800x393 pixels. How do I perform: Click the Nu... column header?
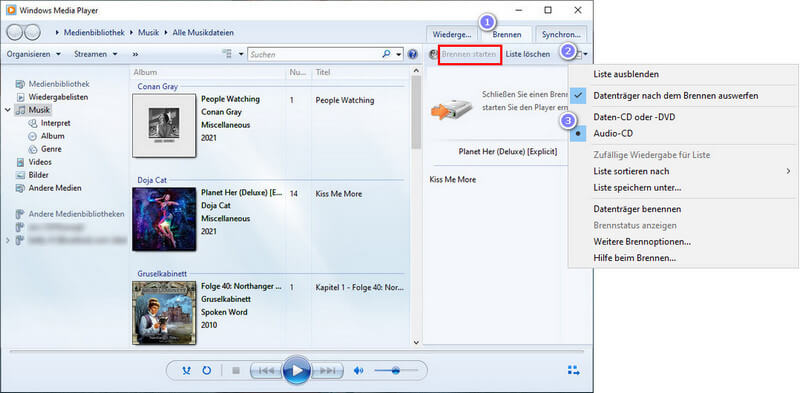pyautogui.click(x=298, y=72)
